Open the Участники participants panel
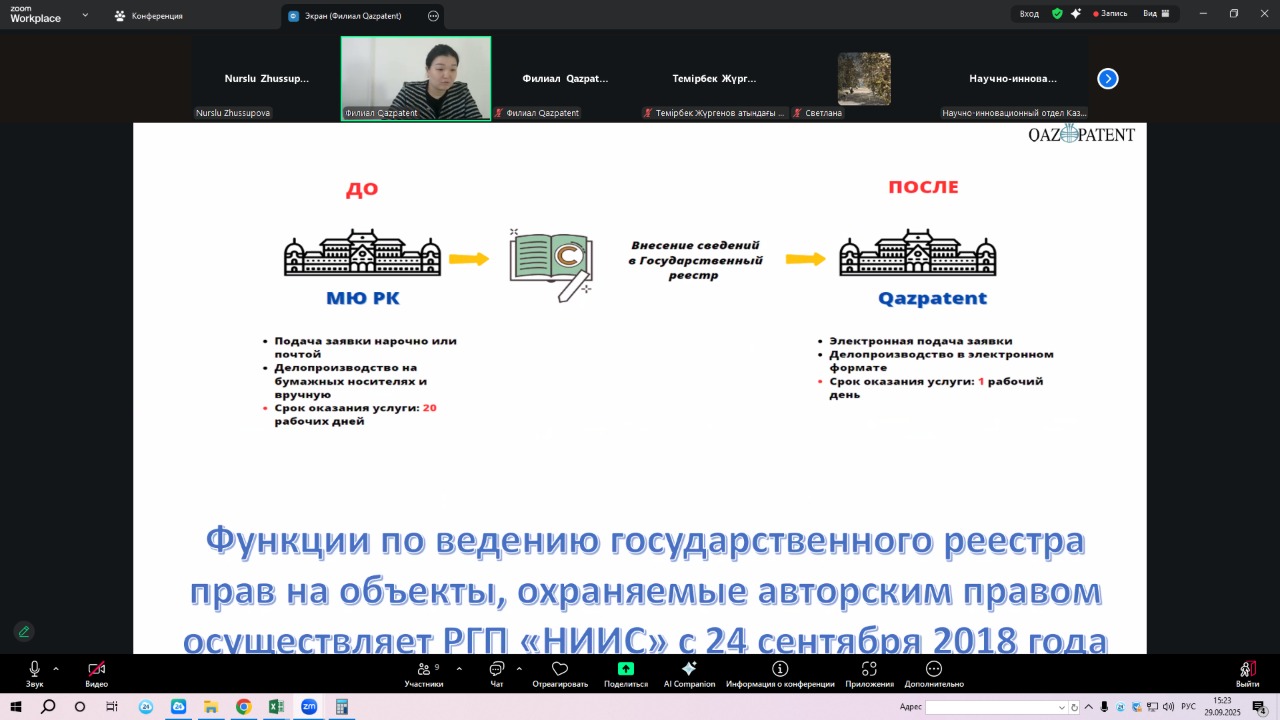Image resolution: width=1280 pixels, height=720 pixels. coord(424,670)
